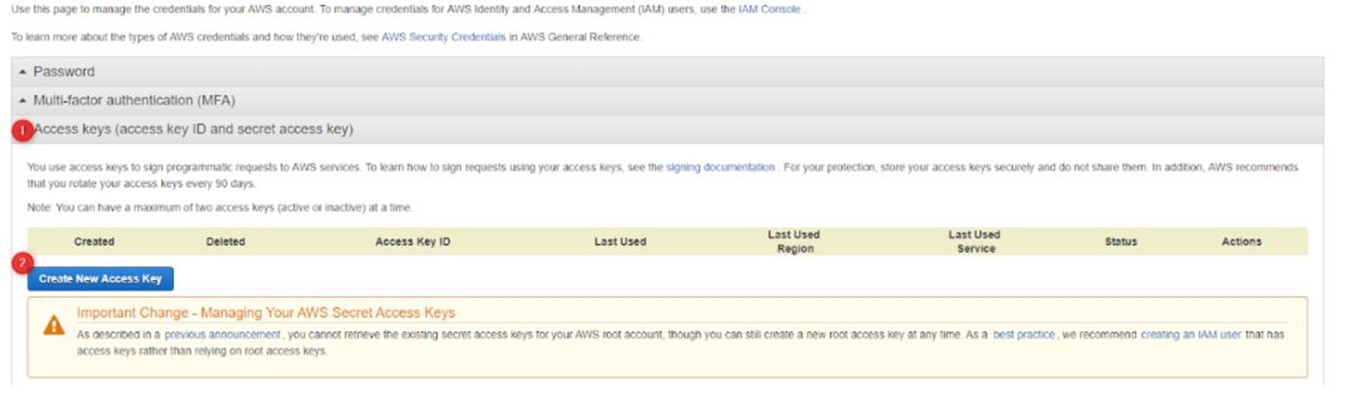
Task: Click the Status column header
Action: 1121,242
